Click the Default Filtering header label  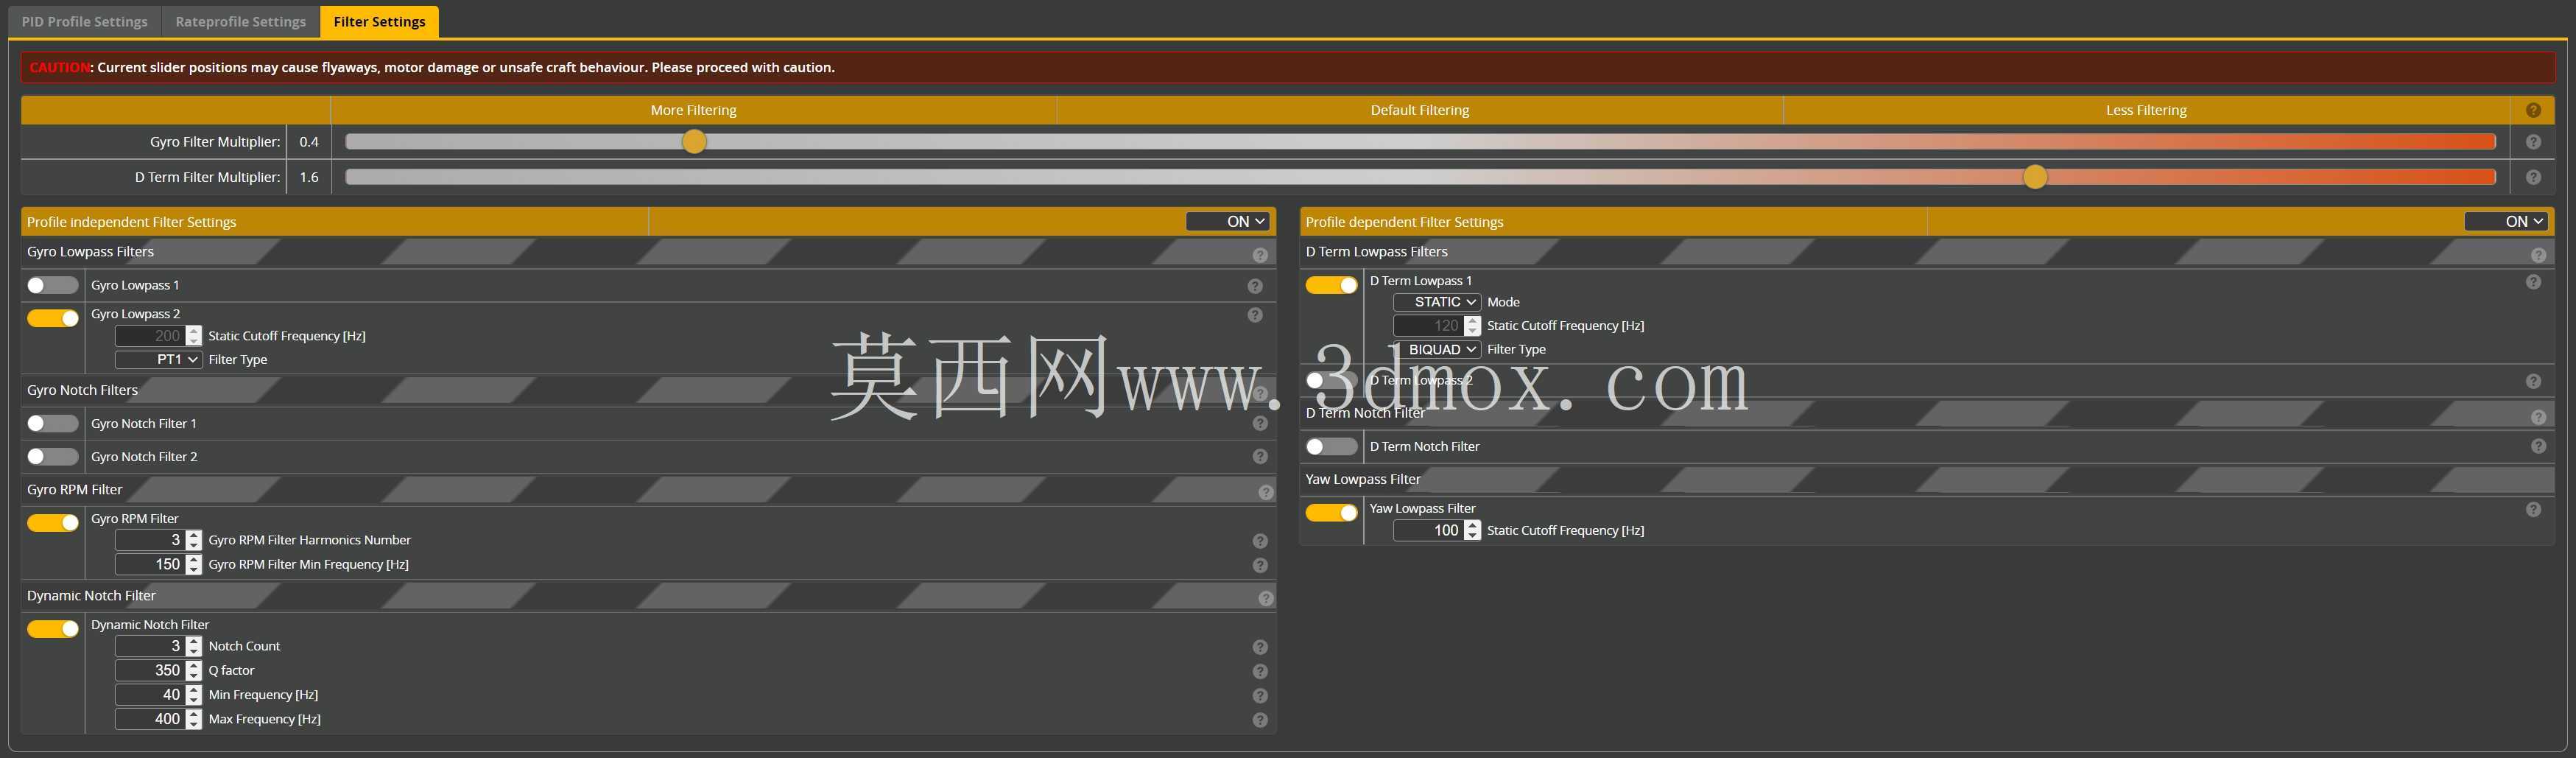(1420, 110)
